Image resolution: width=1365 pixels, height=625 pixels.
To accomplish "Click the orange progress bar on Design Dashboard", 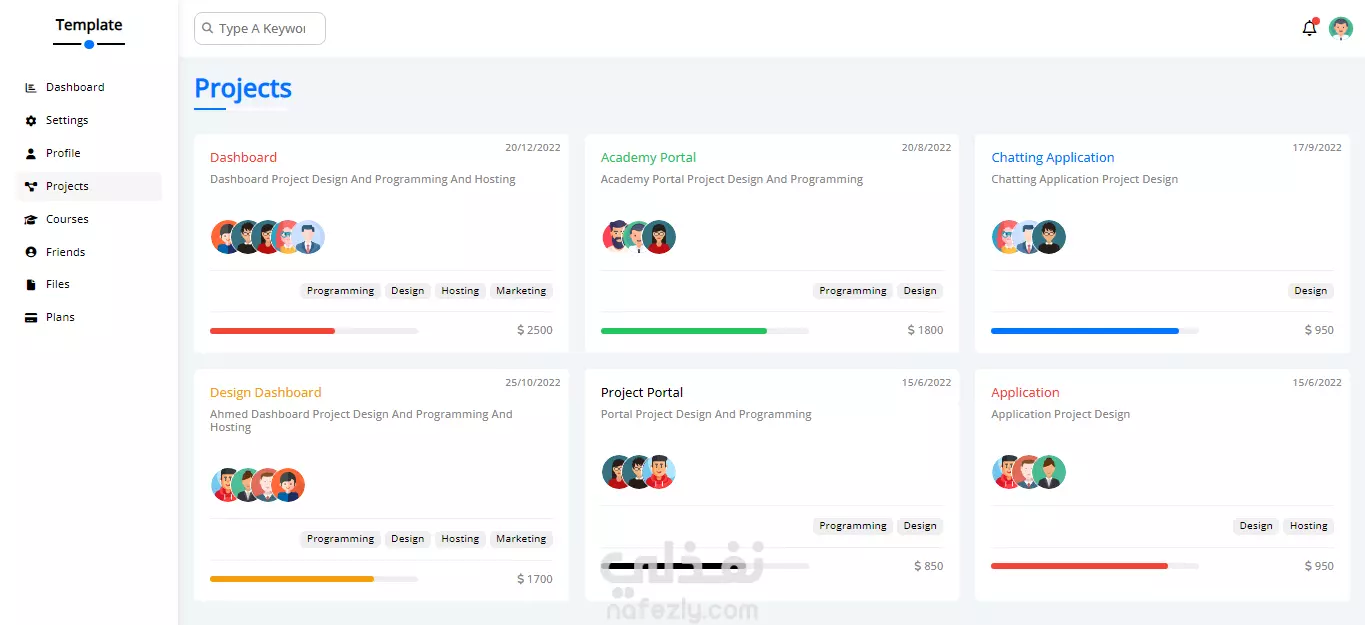I will pyautogui.click(x=291, y=578).
